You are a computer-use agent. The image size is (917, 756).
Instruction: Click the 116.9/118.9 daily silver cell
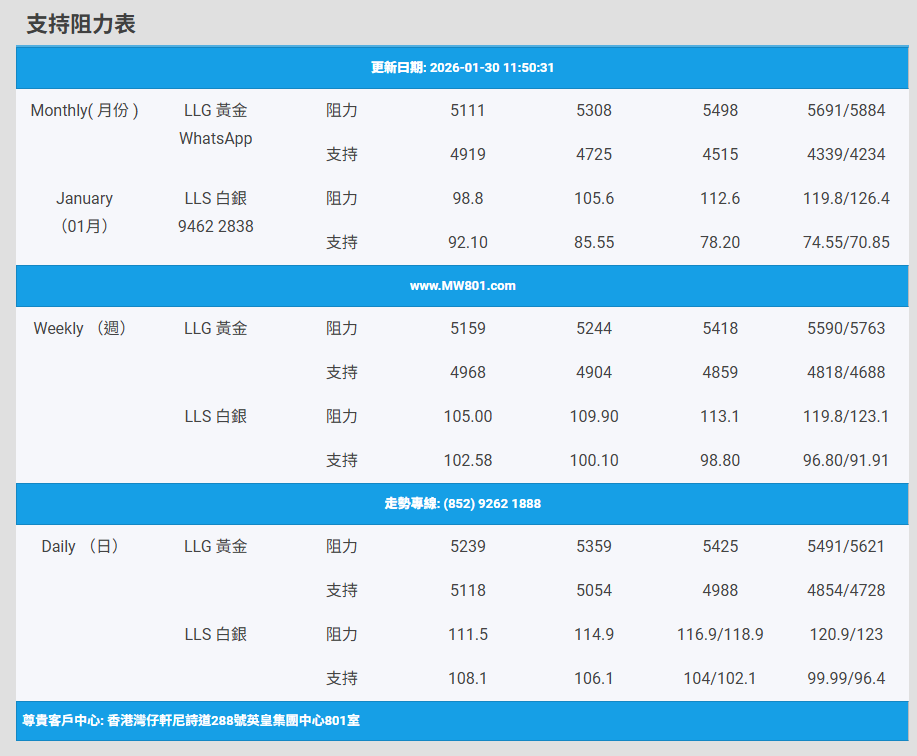(720, 635)
